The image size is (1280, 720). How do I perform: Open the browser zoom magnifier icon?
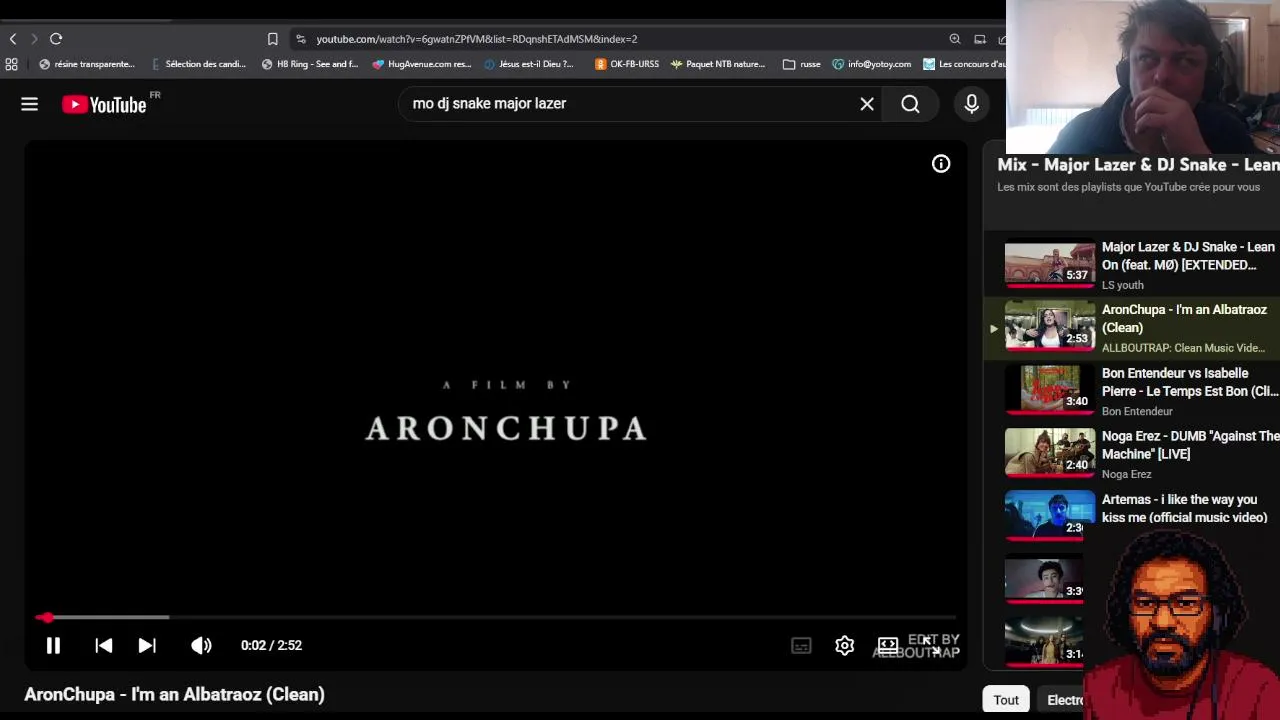pyautogui.click(x=955, y=39)
